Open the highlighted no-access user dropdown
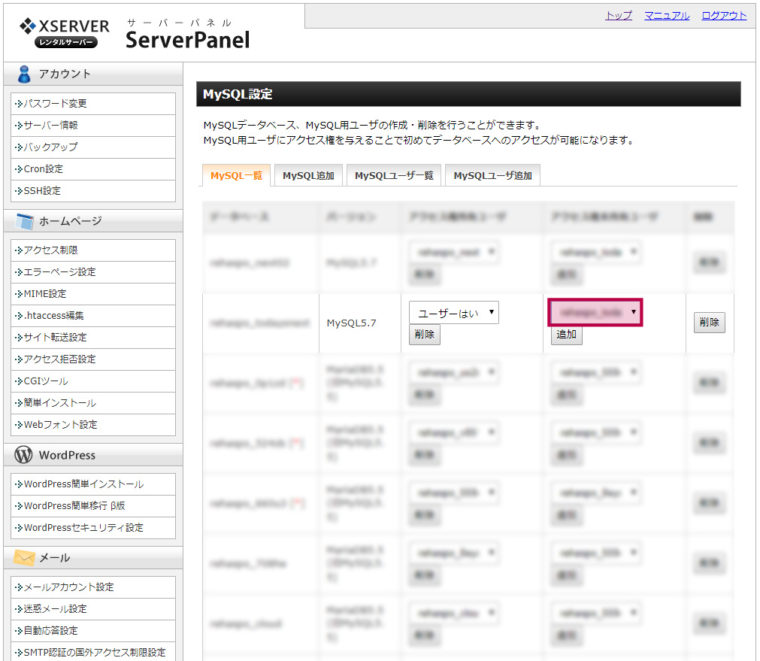The height and width of the screenshot is (661, 760). click(x=595, y=312)
